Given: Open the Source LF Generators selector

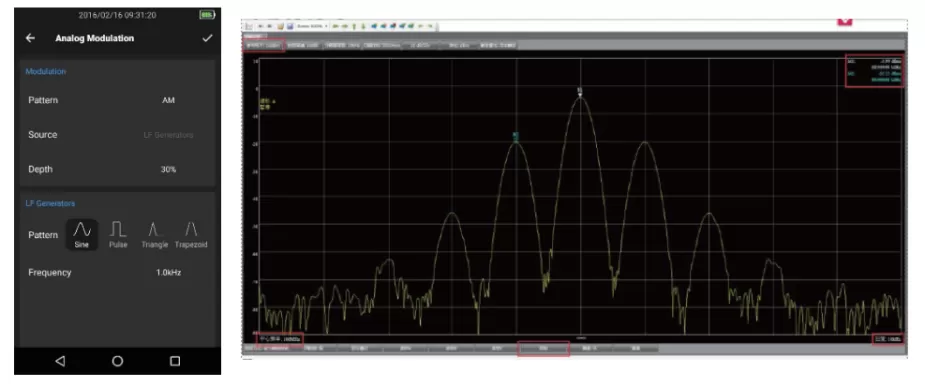Looking at the screenshot, I should pyautogui.click(x=118, y=135).
